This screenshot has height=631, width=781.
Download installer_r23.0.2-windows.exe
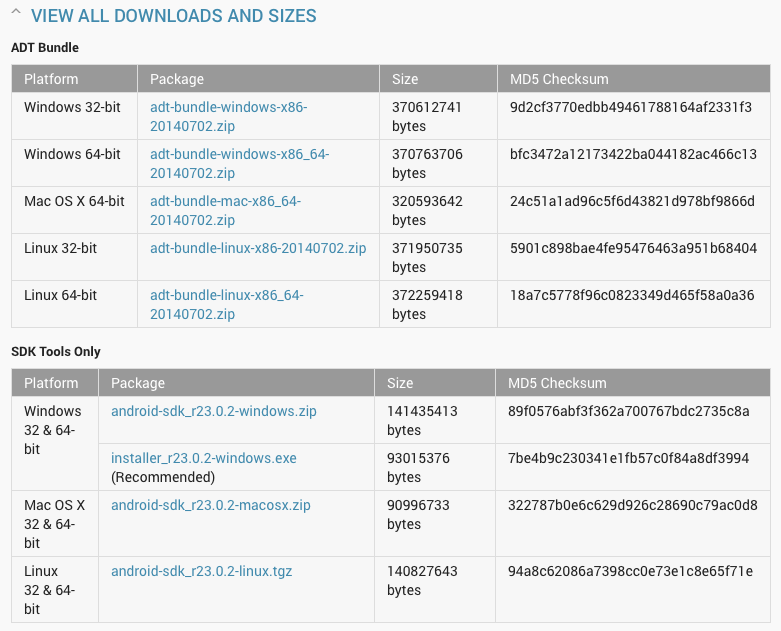coord(204,458)
